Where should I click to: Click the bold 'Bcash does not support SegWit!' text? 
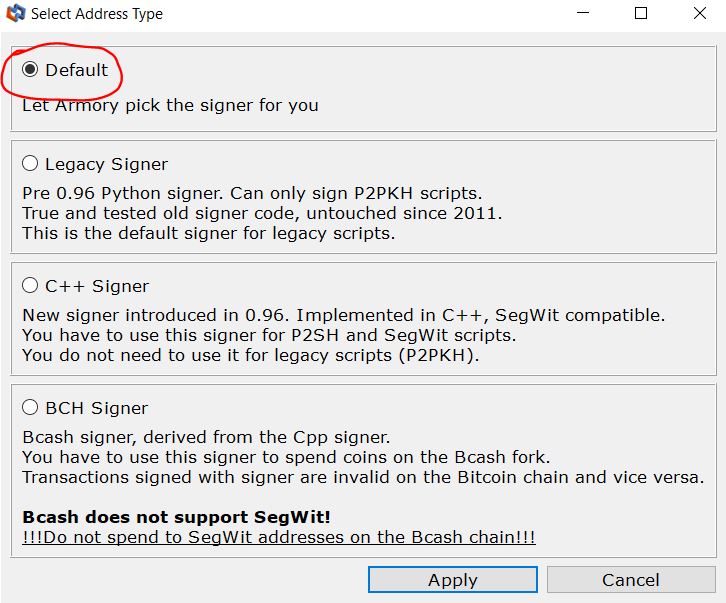point(176,517)
